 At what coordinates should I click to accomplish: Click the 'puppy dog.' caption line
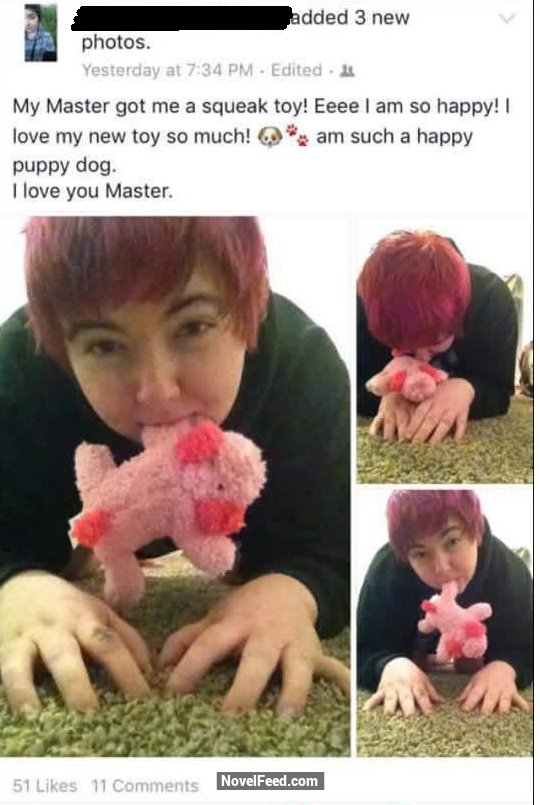point(65,166)
